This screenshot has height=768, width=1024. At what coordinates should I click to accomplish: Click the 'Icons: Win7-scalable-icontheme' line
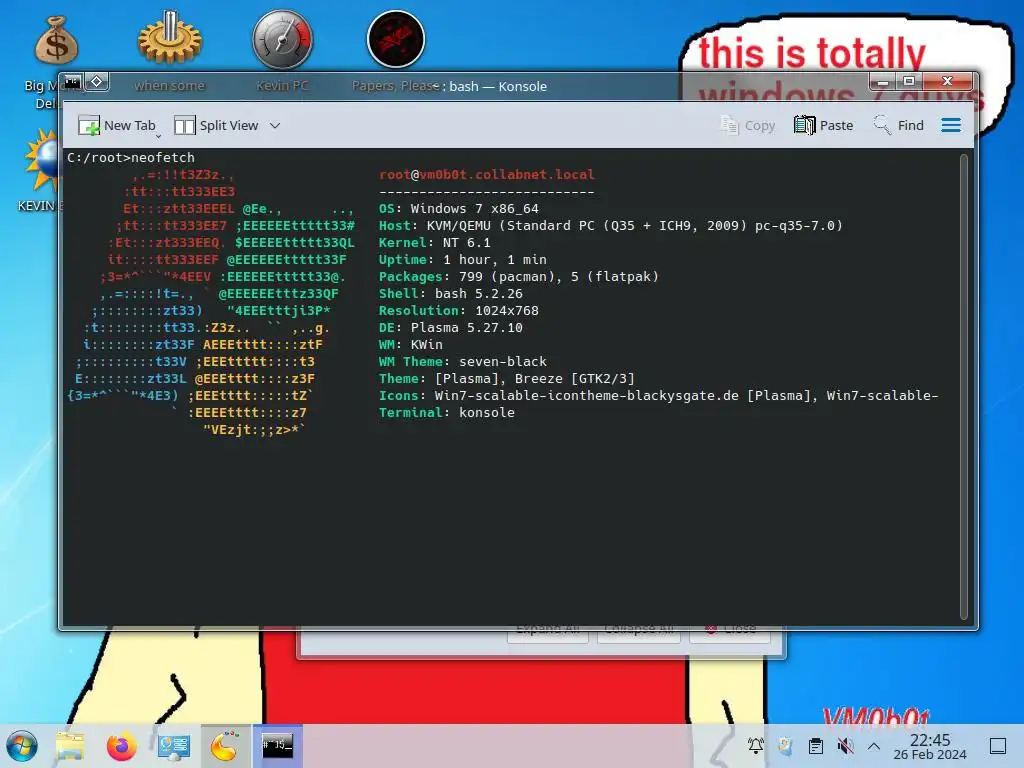(658, 395)
